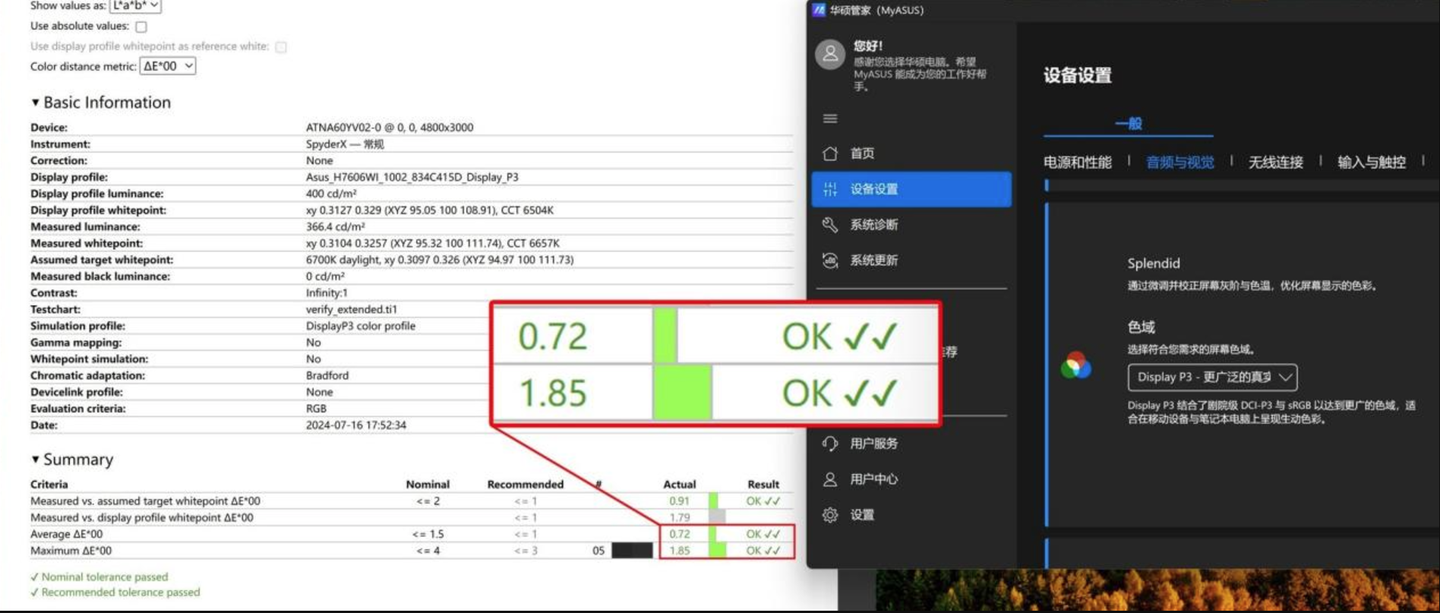Click the Assumed target whitepoint 6700K value

click(440, 260)
